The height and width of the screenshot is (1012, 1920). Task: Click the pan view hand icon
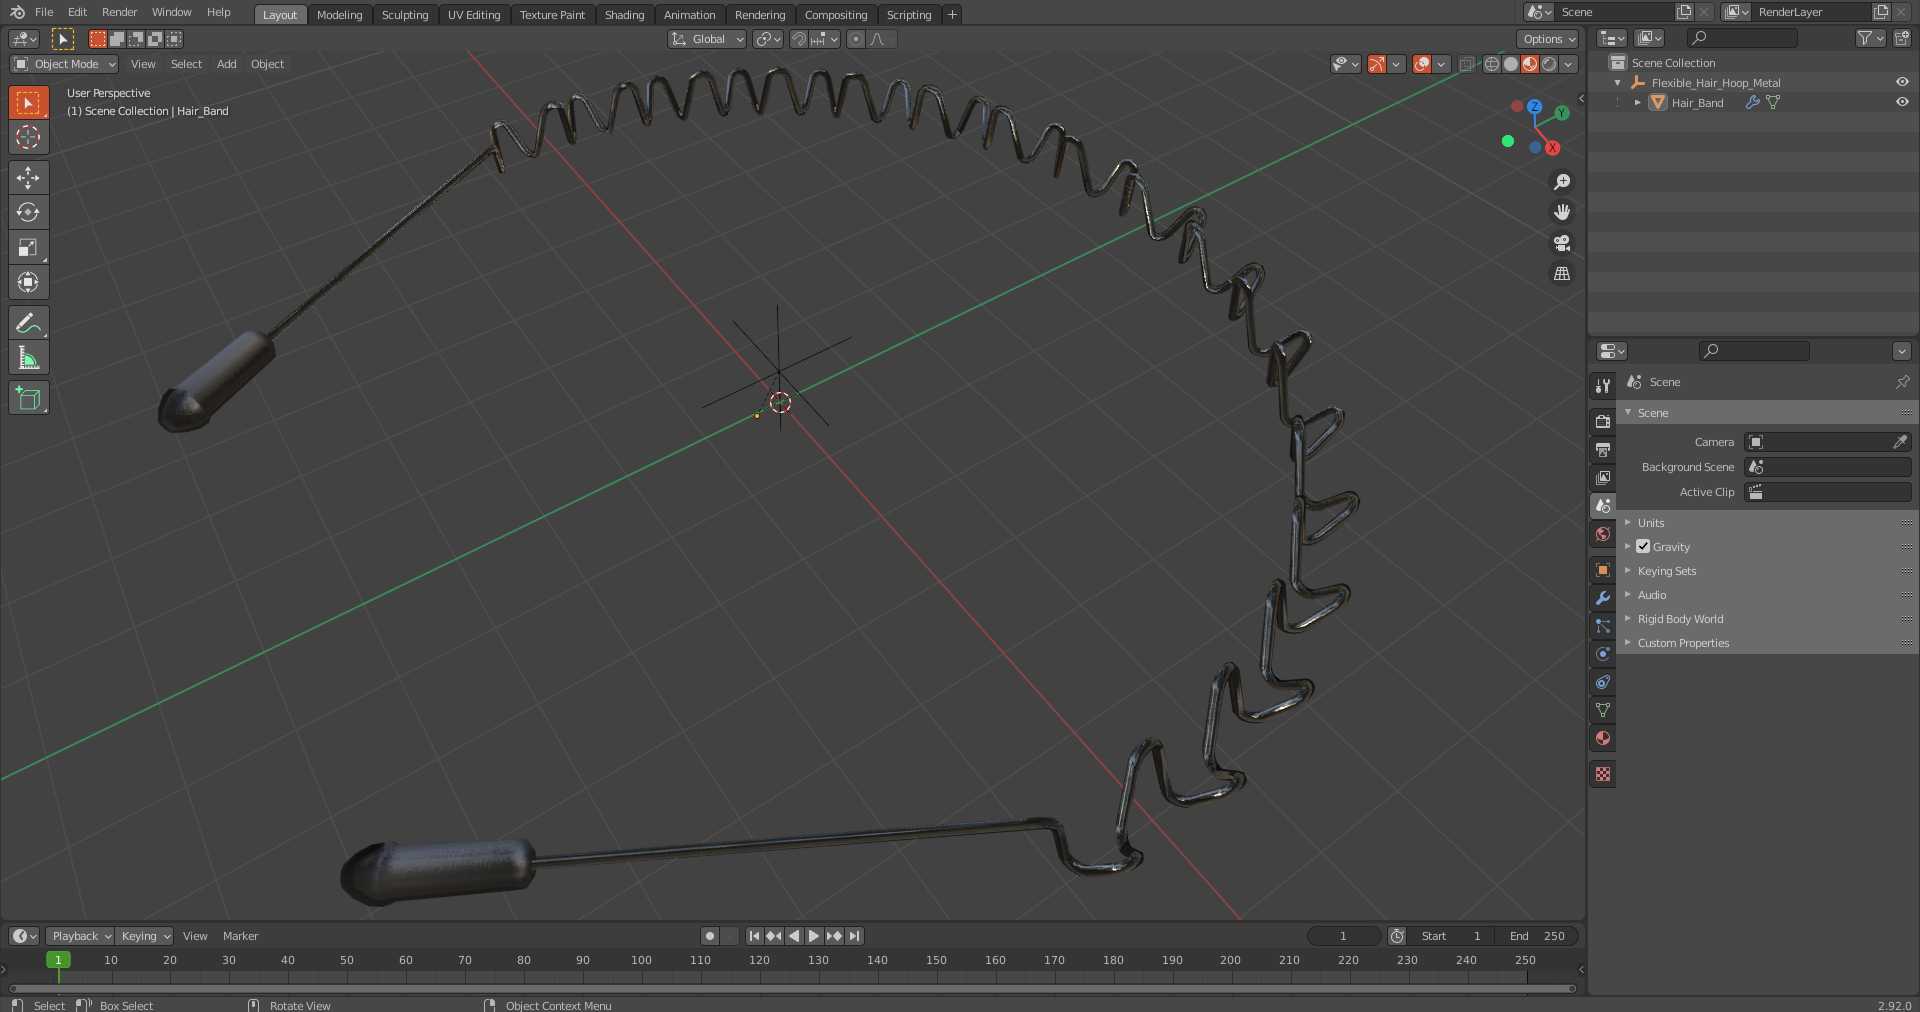[1562, 212]
